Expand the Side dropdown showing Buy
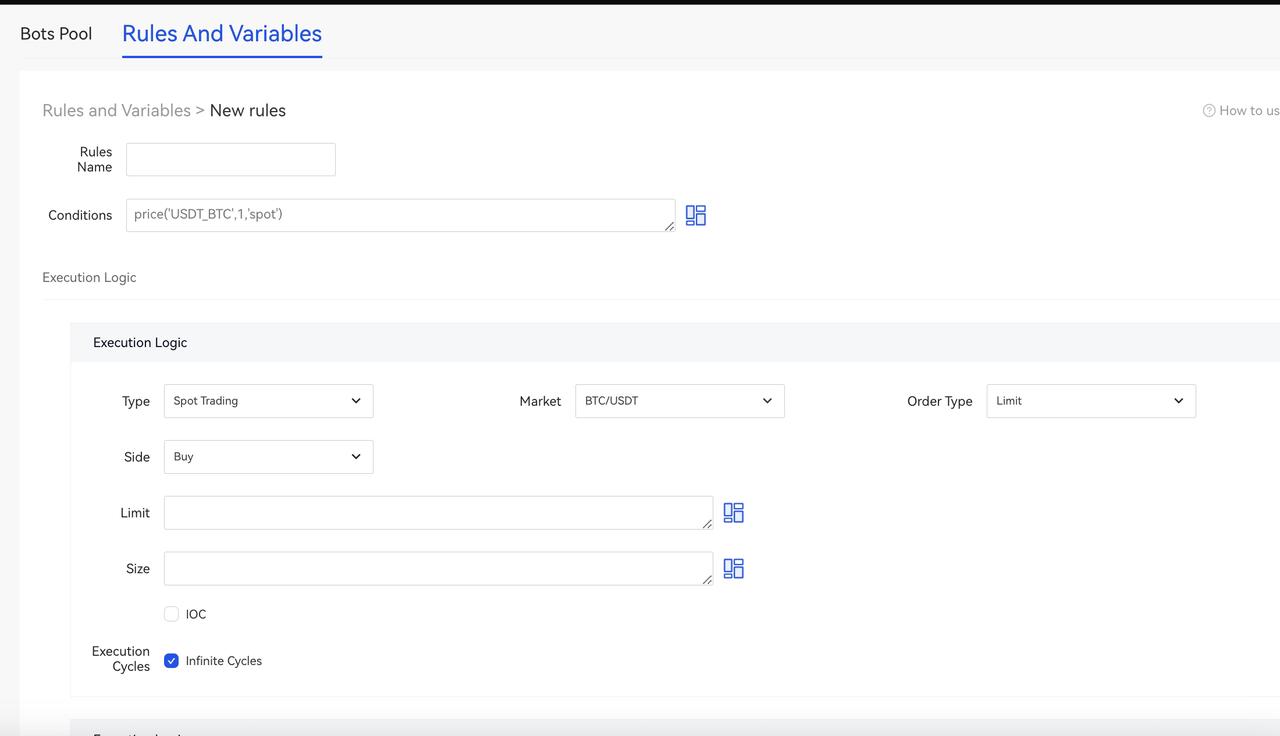The height and width of the screenshot is (736, 1280). [x=268, y=457]
